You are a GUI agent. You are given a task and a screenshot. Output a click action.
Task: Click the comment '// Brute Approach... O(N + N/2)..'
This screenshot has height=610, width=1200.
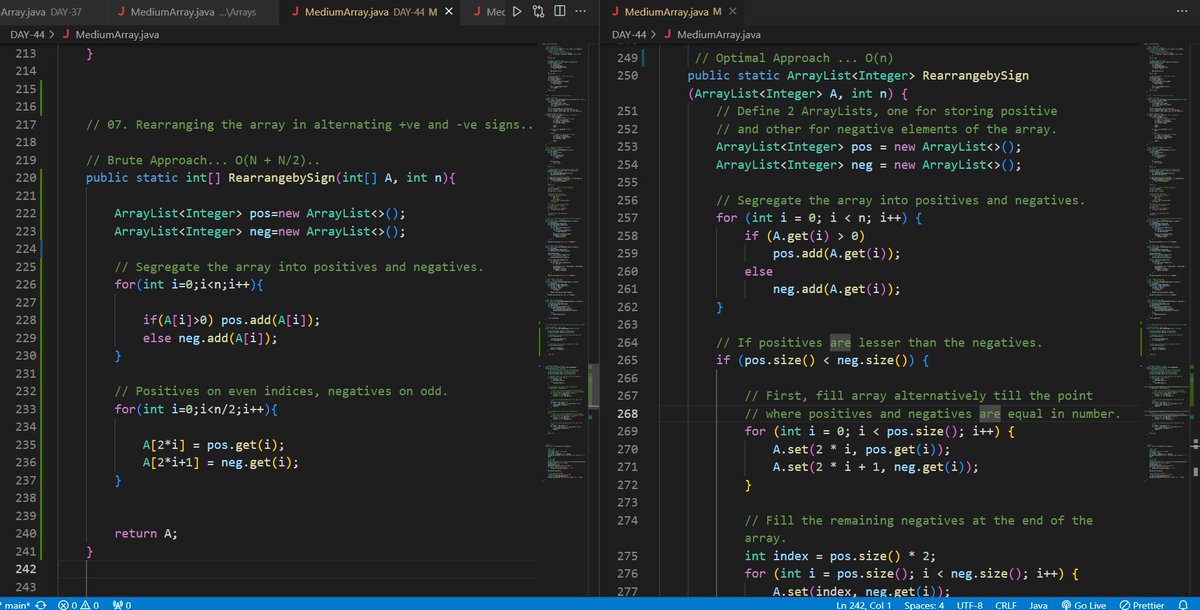tap(204, 160)
